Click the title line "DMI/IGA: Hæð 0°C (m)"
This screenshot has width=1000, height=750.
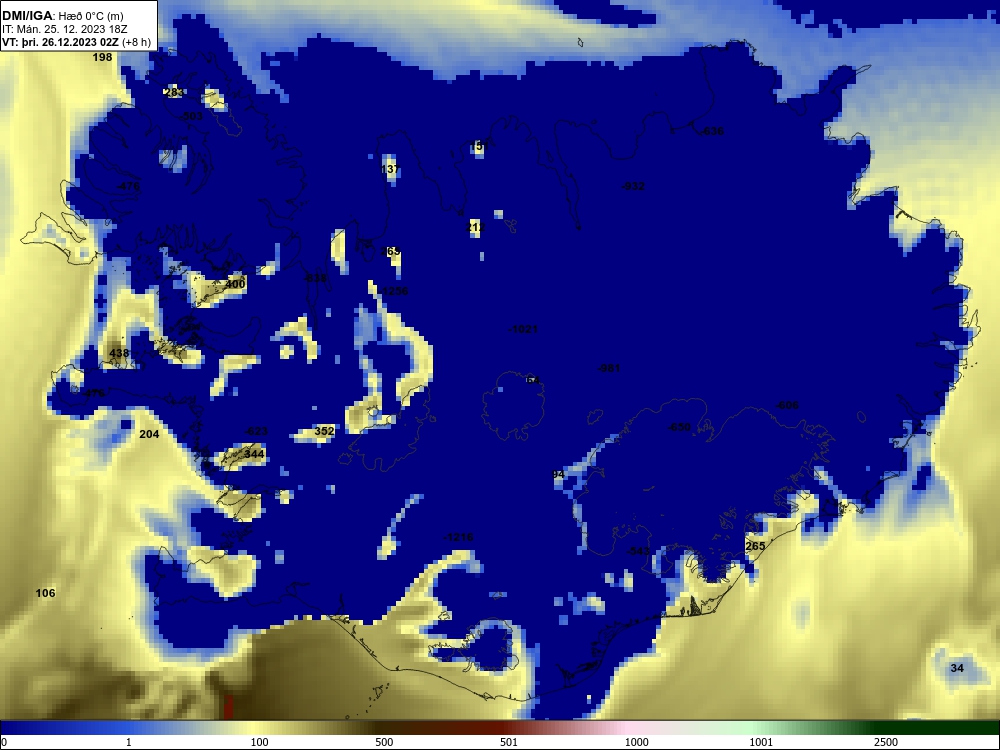[63, 16]
